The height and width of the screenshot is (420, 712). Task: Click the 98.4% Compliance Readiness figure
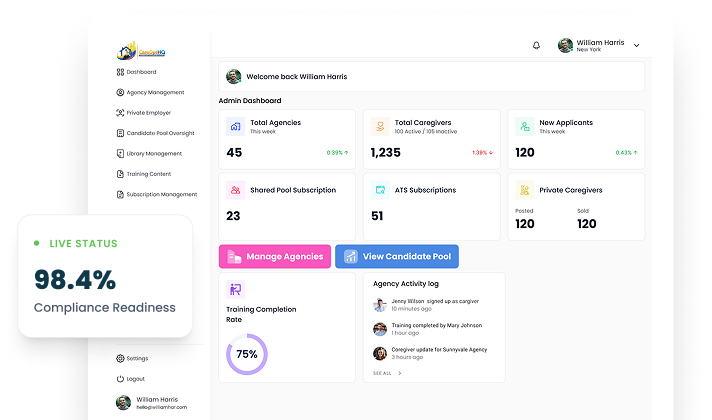(x=75, y=279)
